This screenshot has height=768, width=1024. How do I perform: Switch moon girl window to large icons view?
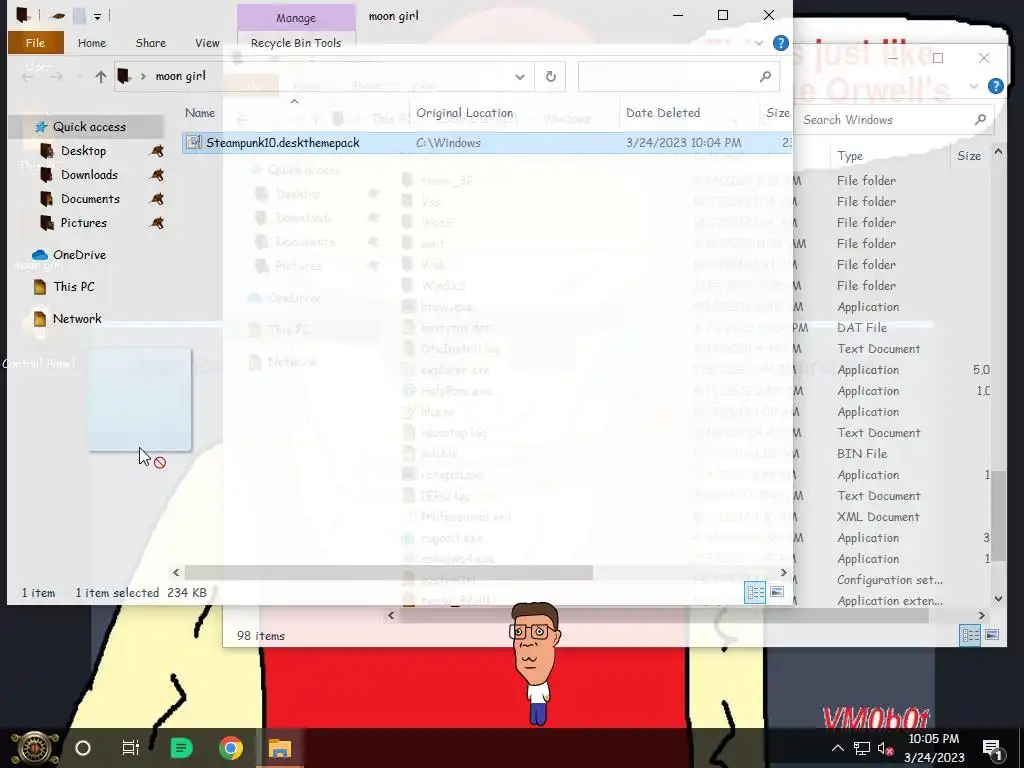(776, 592)
